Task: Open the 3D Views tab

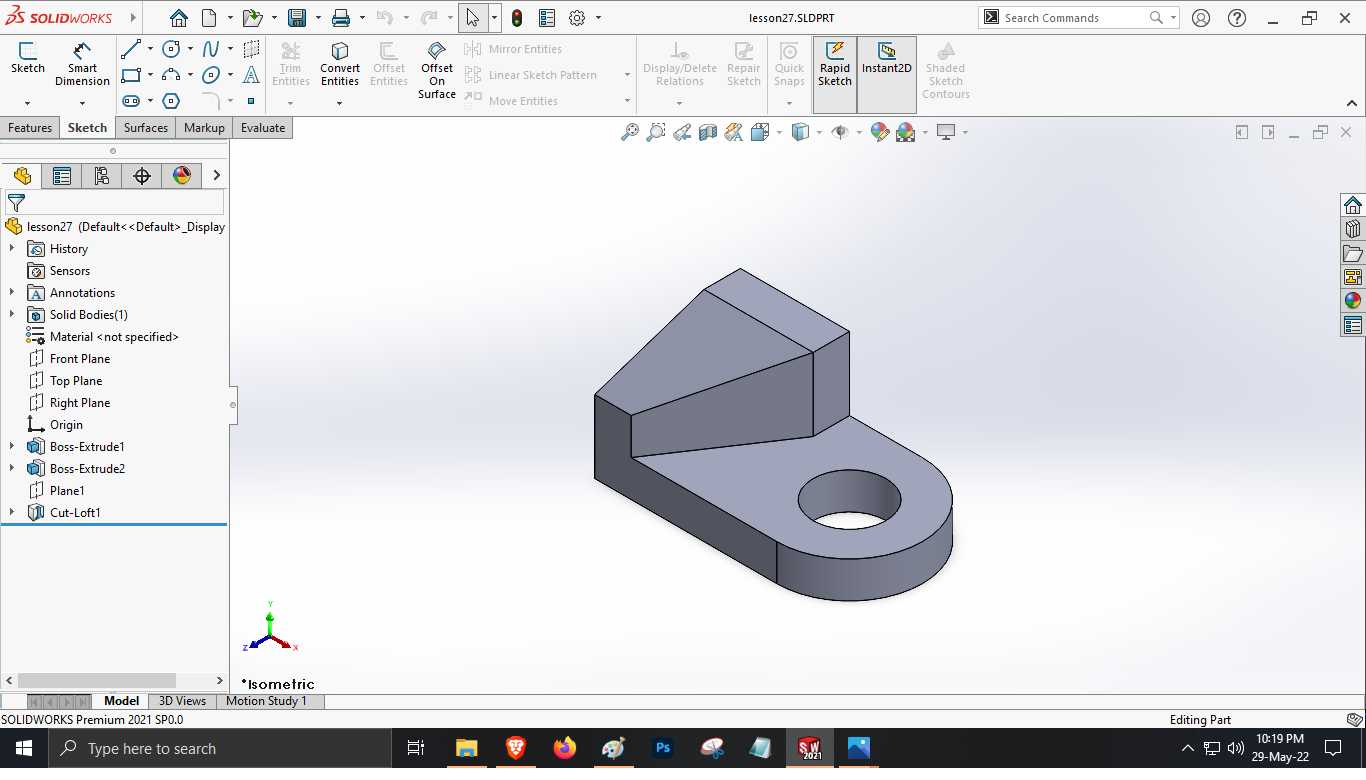Action: 182,701
